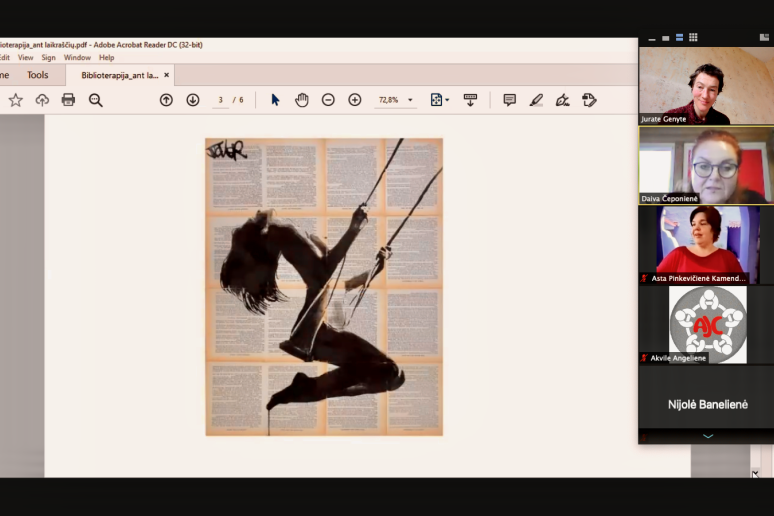Viewport: 774px width, 516px height.
Task: Open the sign document pen icon
Action: pos(562,100)
